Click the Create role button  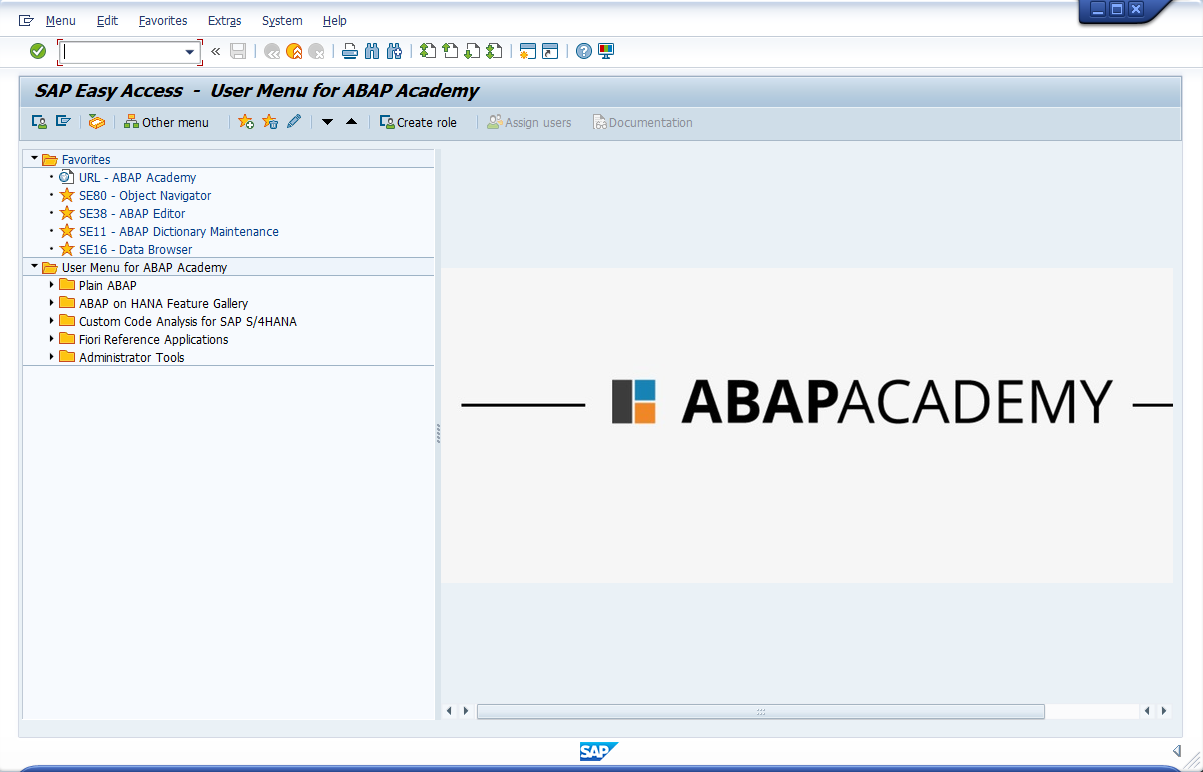coord(419,122)
